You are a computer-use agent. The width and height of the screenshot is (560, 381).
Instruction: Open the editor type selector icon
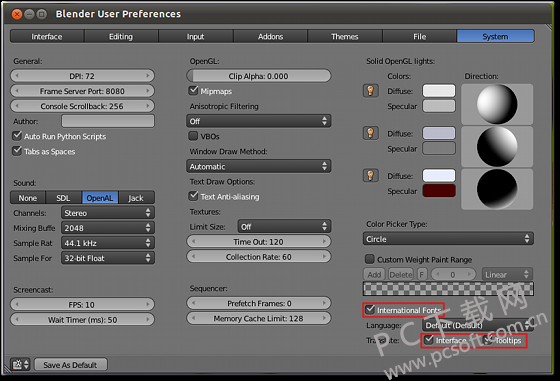(20, 365)
